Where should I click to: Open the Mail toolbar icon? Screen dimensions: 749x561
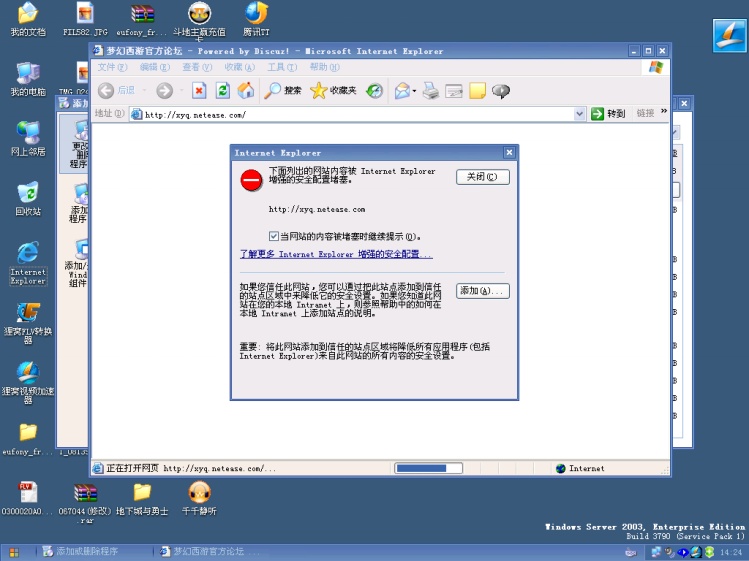coord(402,90)
